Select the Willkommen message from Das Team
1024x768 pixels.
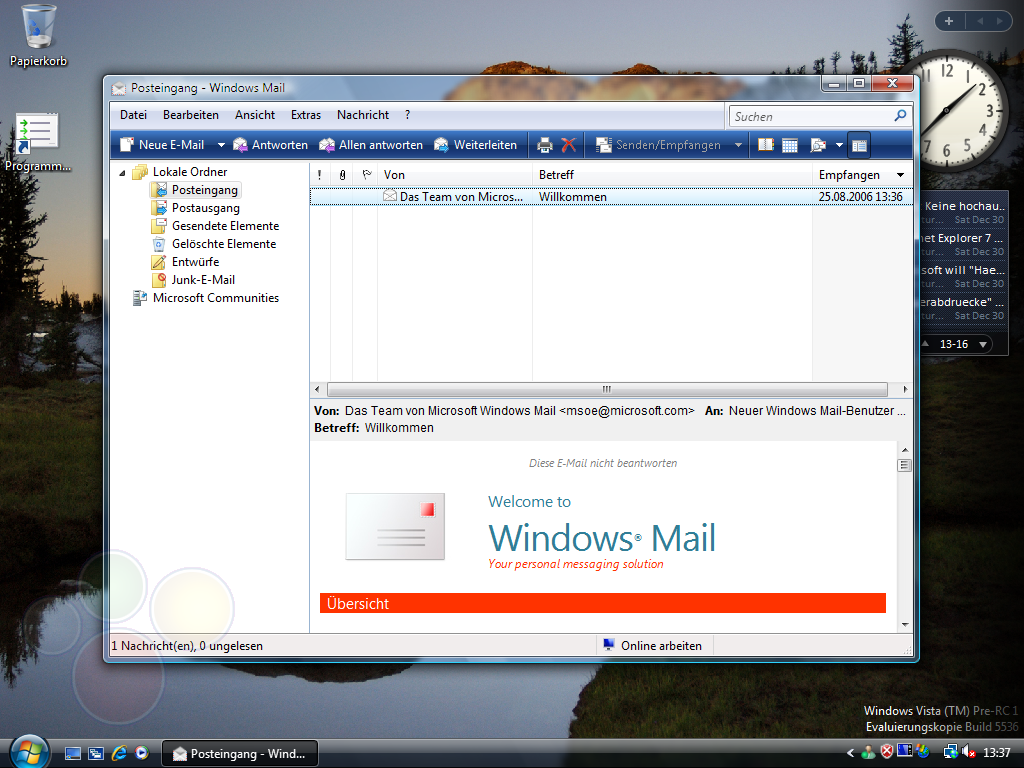(x=611, y=197)
